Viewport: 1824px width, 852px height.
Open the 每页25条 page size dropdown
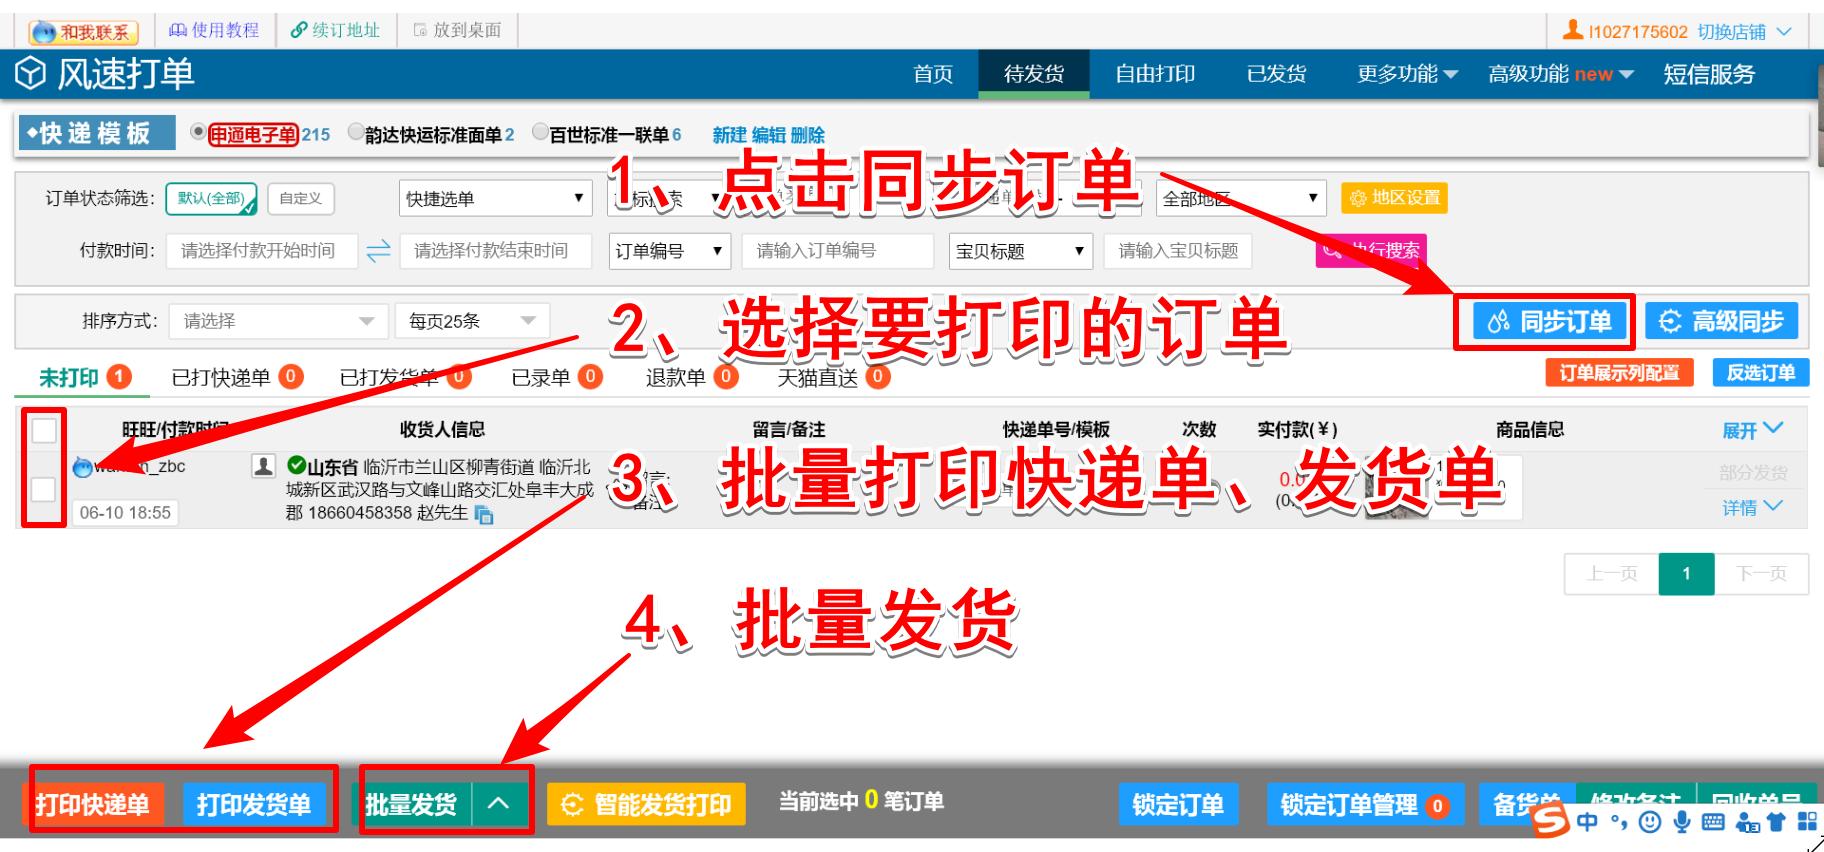click(x=472, y=321)
